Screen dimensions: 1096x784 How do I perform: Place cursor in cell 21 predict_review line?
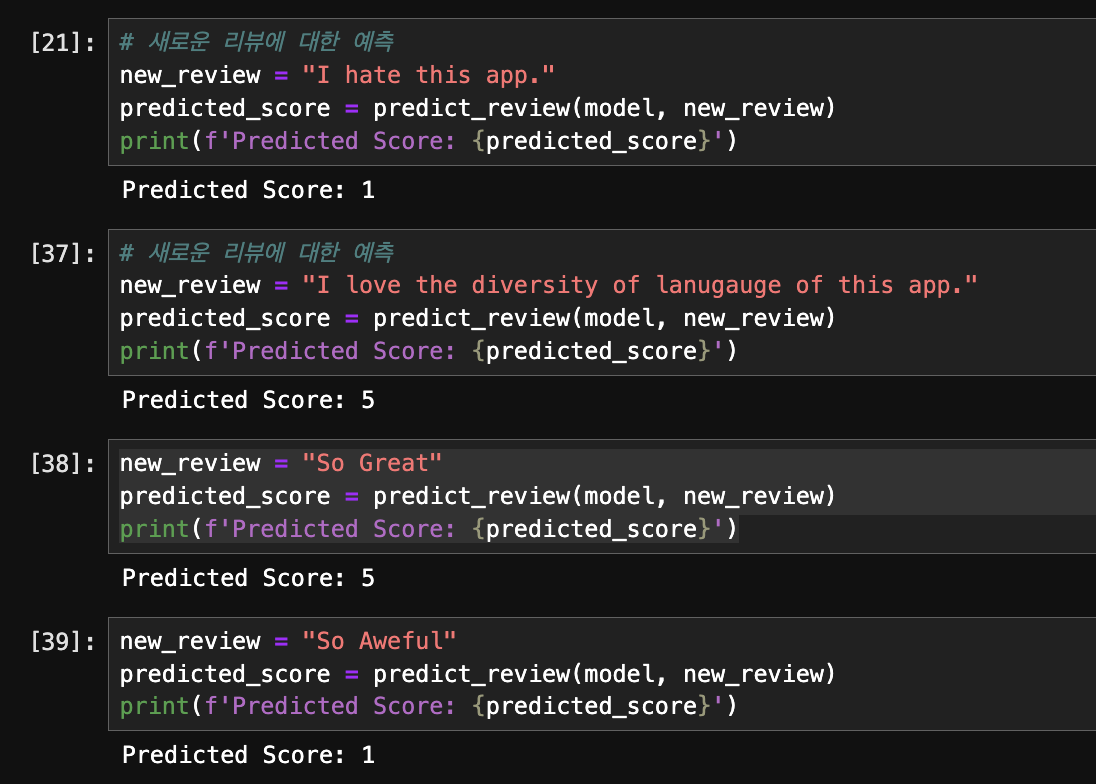(x=477, y=108)
